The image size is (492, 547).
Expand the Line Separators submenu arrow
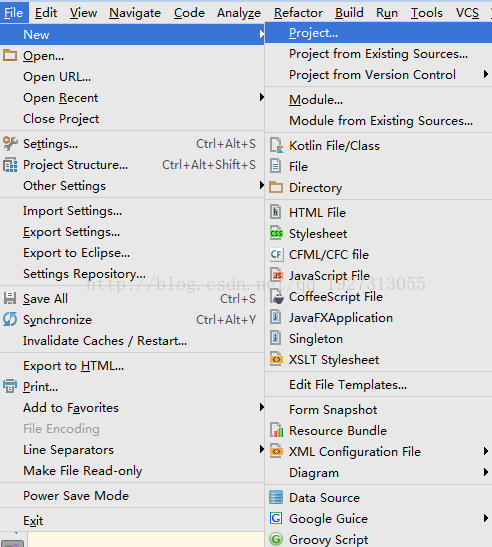coord(262,449)
